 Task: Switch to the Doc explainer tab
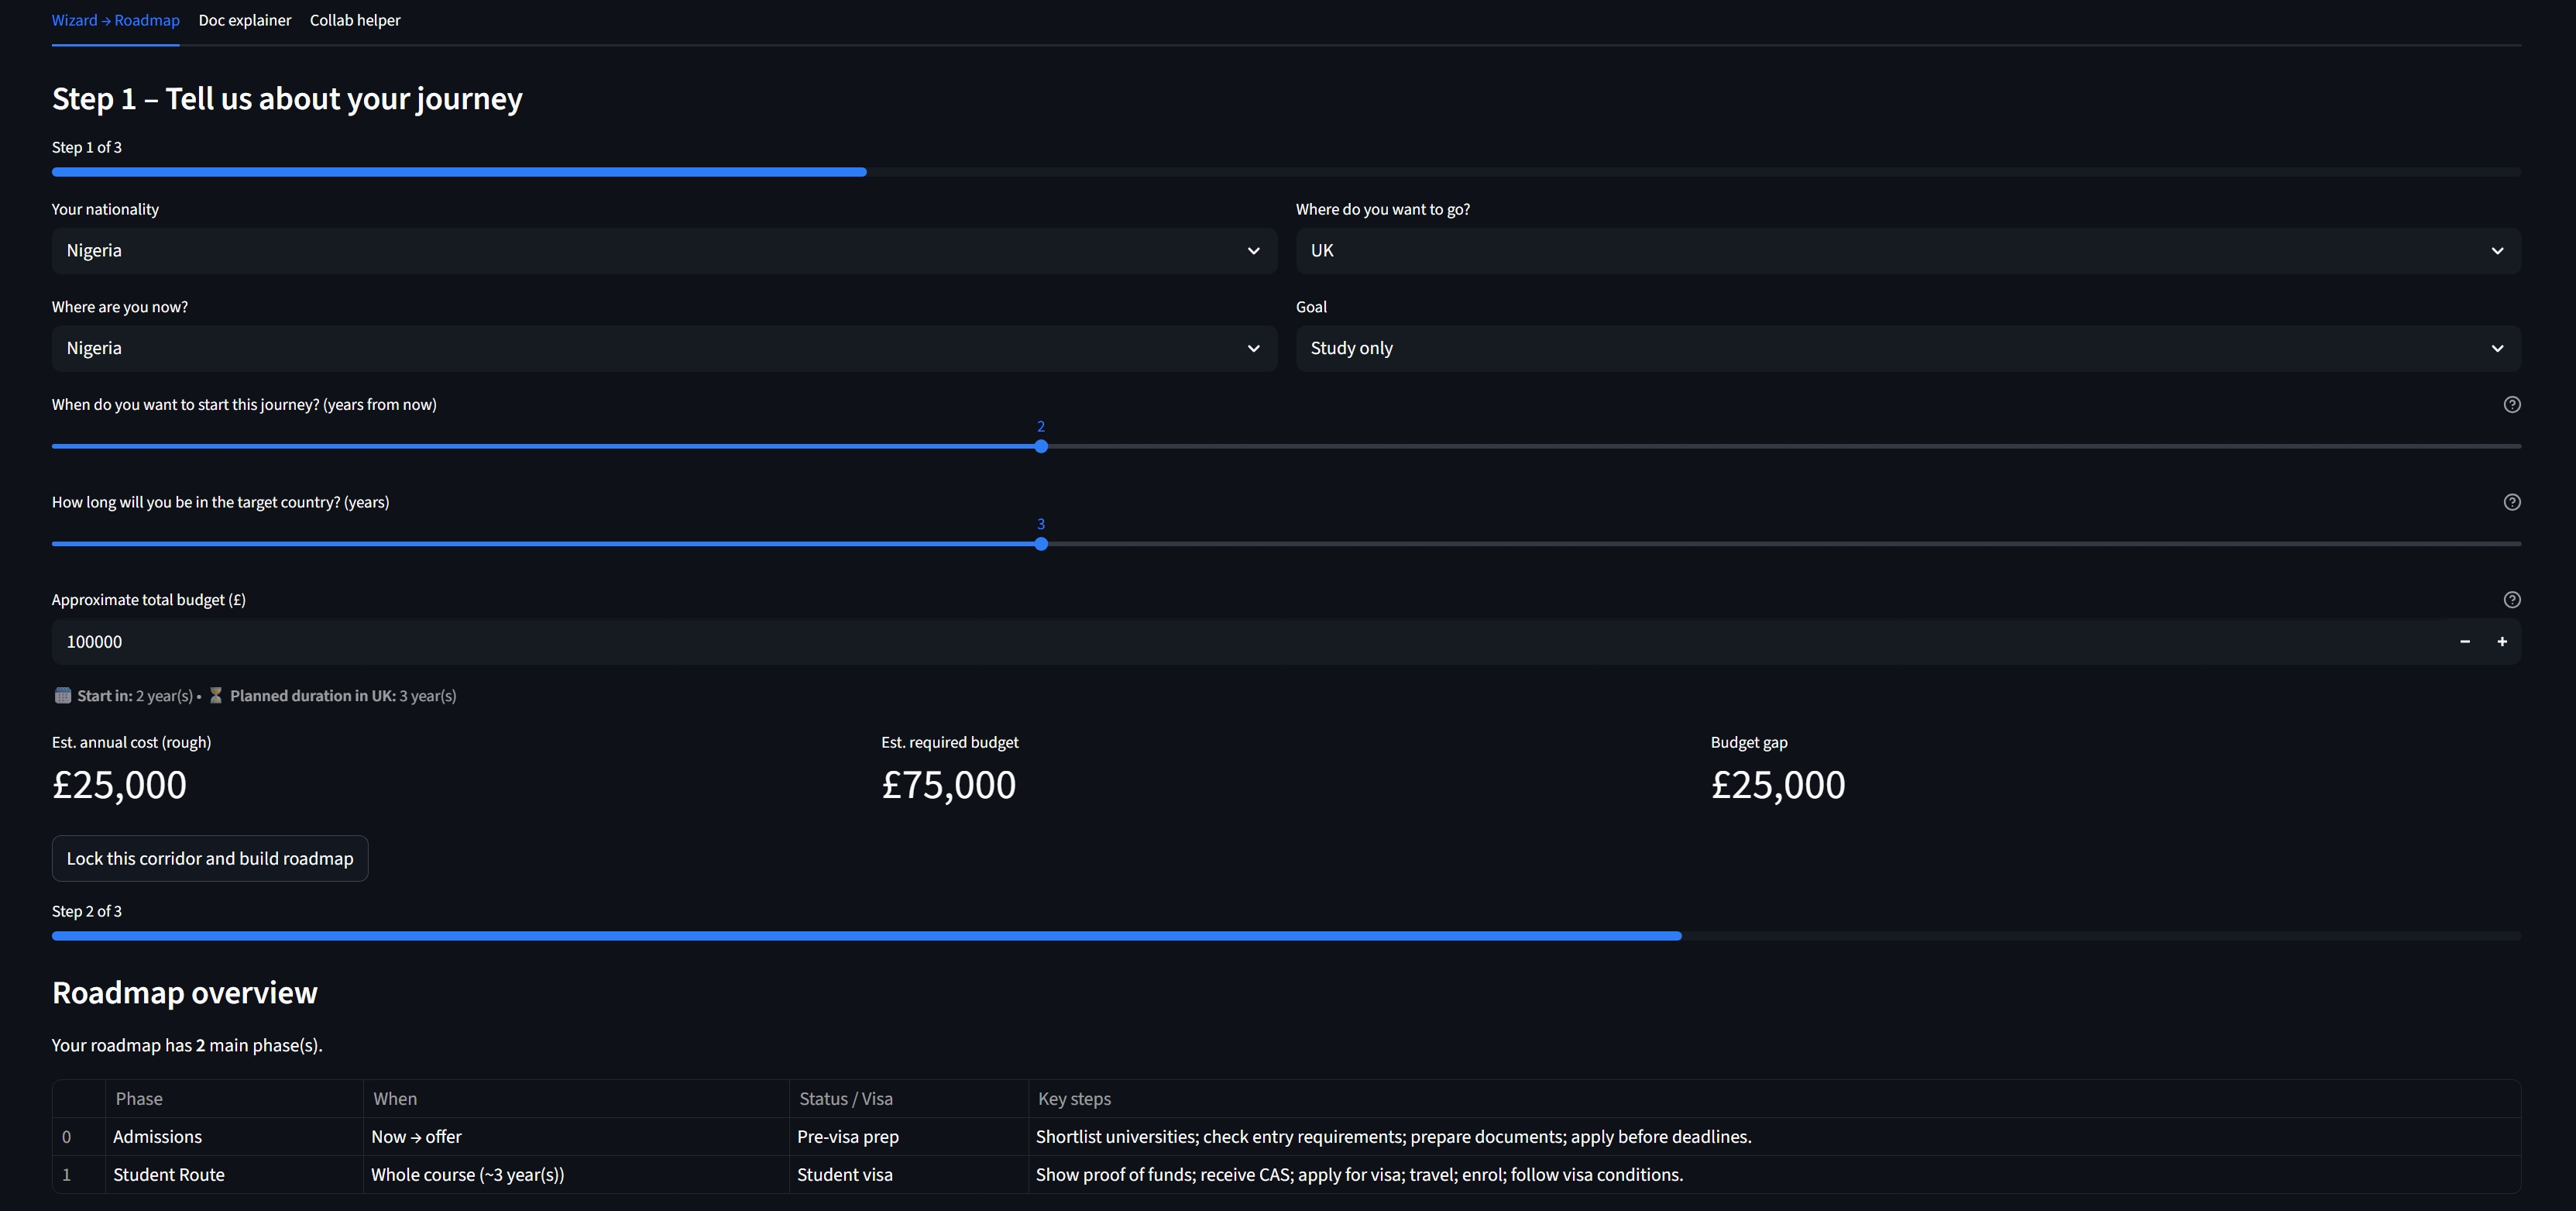[245, 20]
